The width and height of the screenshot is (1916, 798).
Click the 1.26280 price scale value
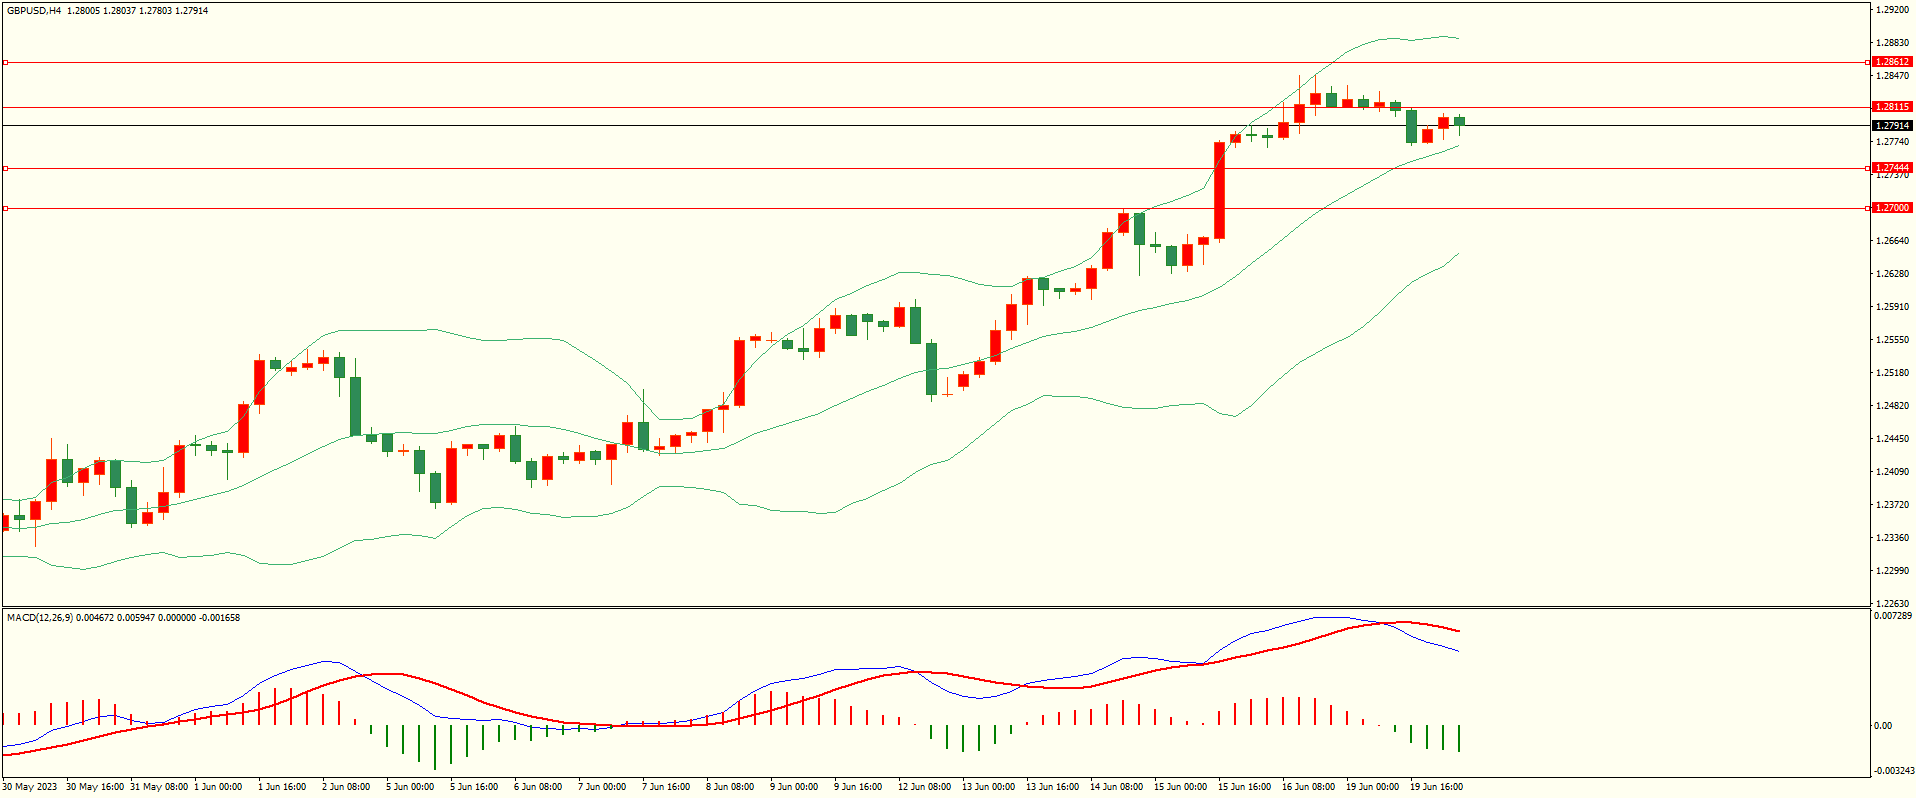(1893, 274)
